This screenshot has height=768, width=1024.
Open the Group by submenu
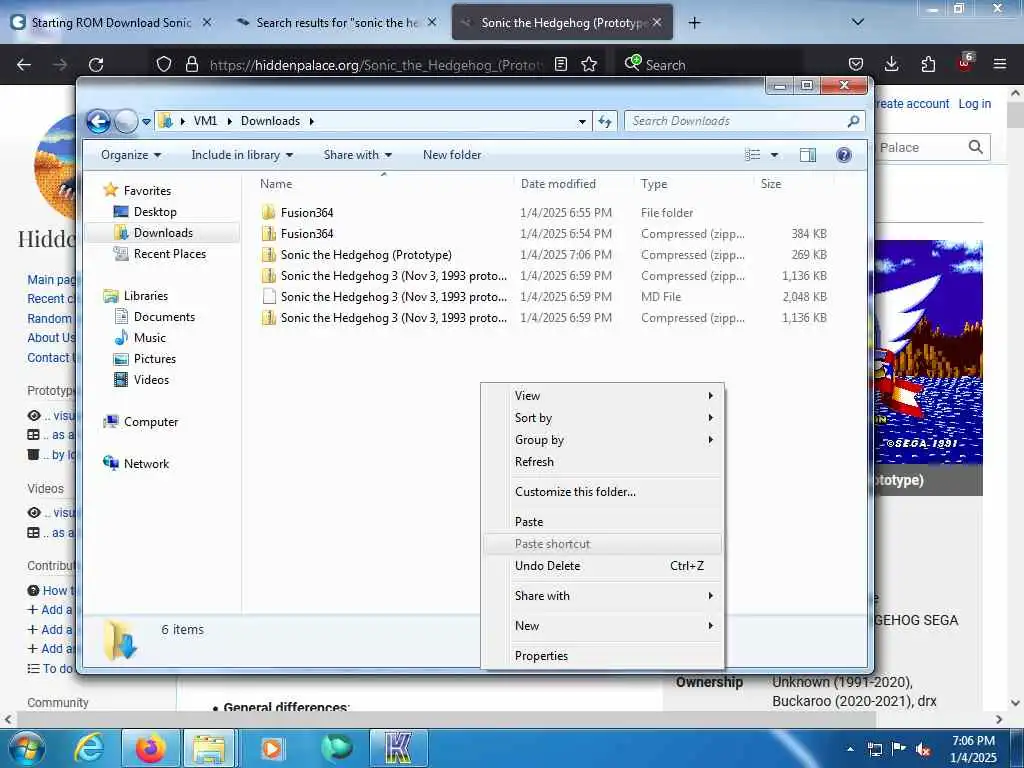(x=603, y=440)
